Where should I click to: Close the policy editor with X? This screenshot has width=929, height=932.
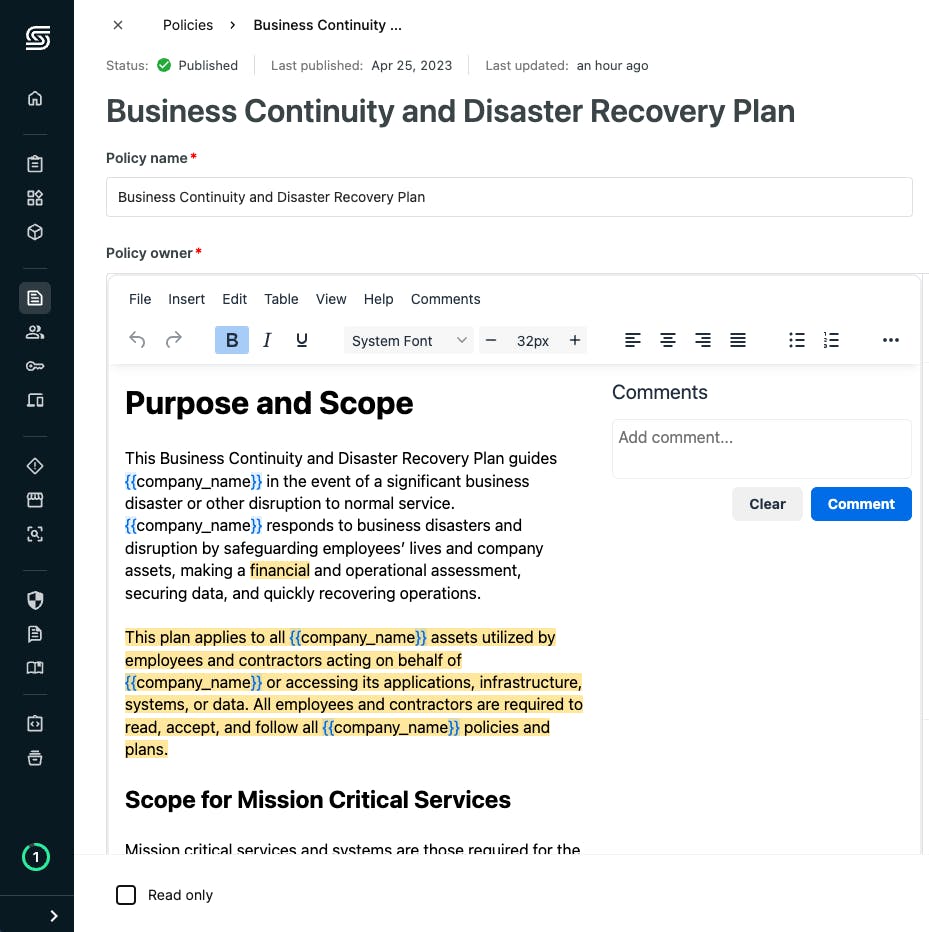118,25
